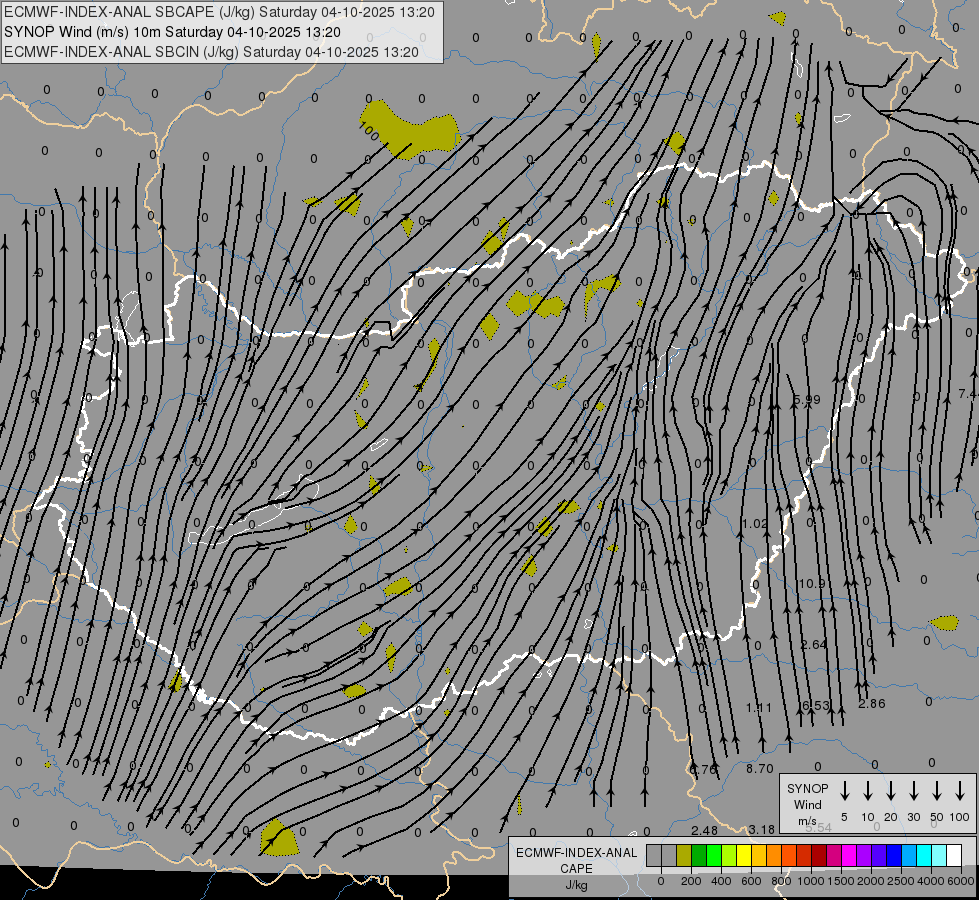This screenshot has height=900, width=979.
Task: Click the J/kg unit label in legend
Action: tap(576, 885)
